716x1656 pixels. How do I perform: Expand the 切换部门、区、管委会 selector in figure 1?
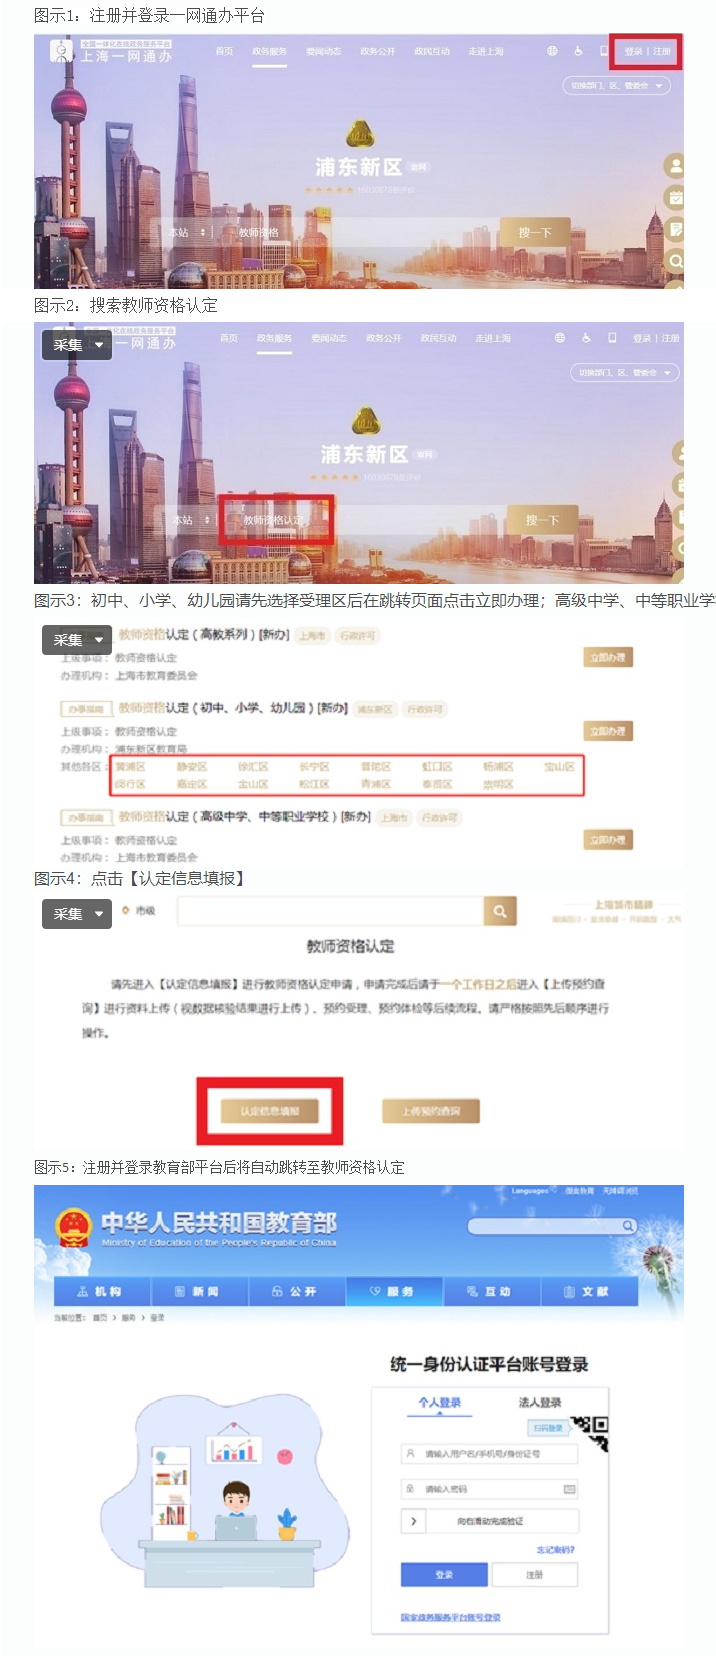pos(617,86)
